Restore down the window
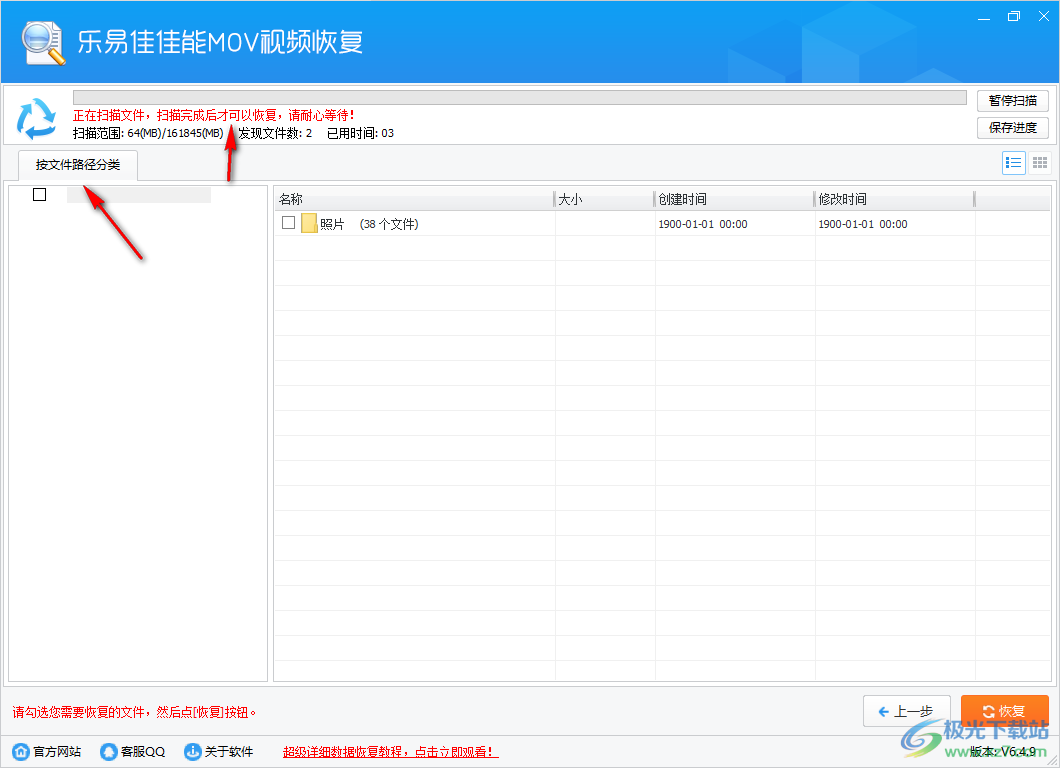The width and height of the screenshot is (1060, 768). [x=1013, y=17]
